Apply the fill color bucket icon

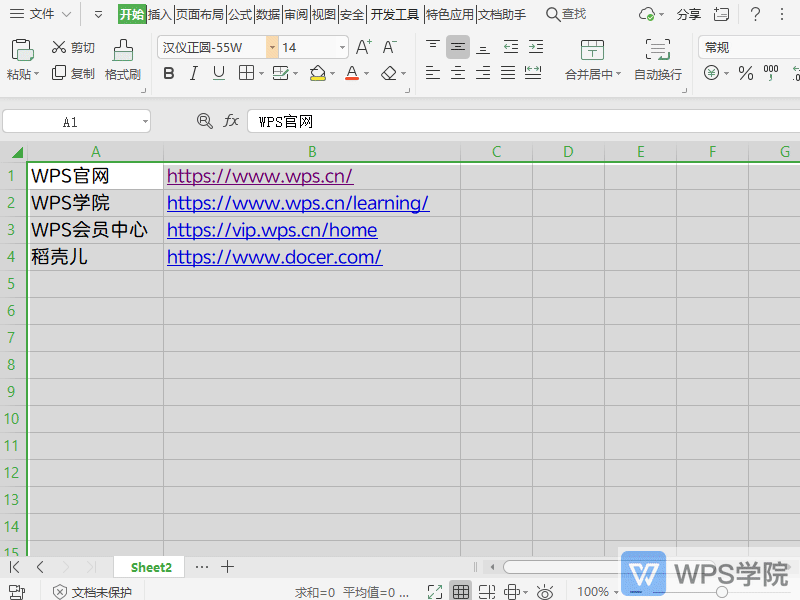(x=316, y=73)
